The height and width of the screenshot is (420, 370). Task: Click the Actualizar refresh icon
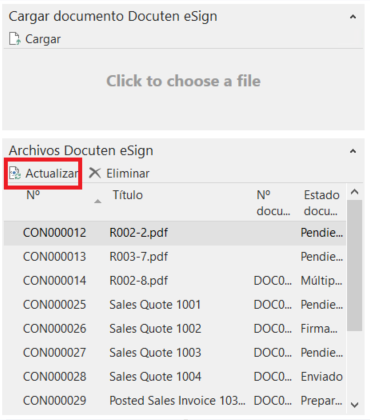point(15,173)
